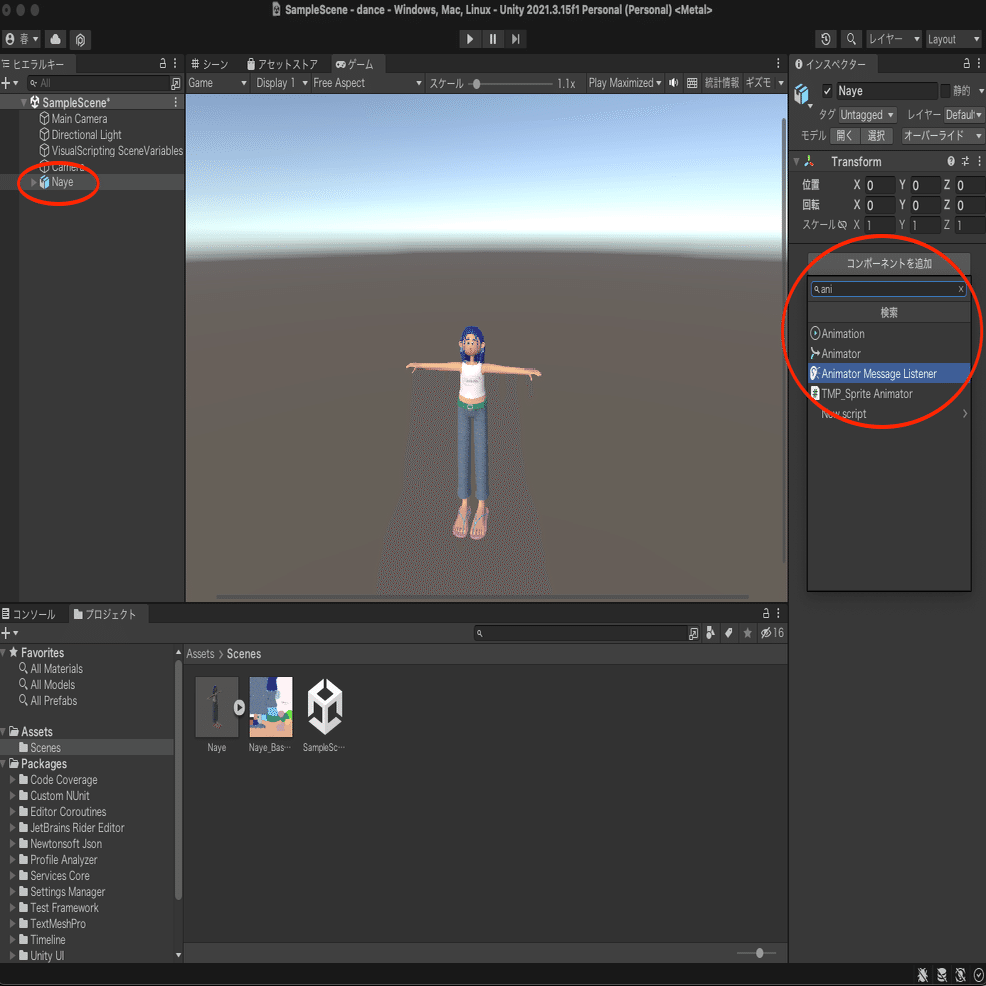Open SampleScene options kebab menu
Screen dimensions: 986x986
(x=175, y=102)
